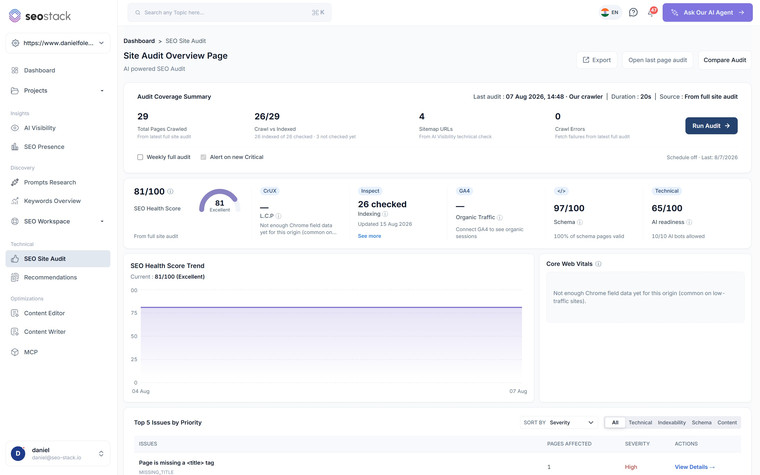
Task: Open MCP cube icon
Action: click(15, 352)
